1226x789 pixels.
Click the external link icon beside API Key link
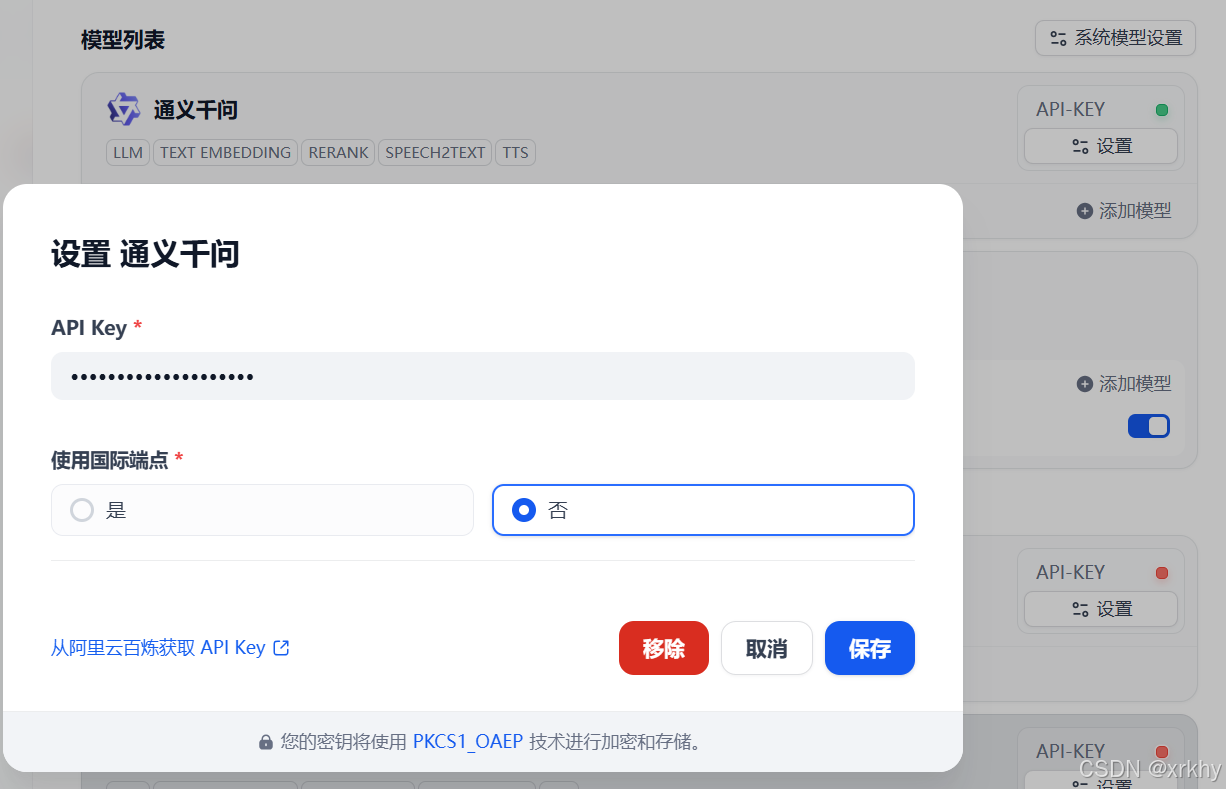click(x=281, y=647)
